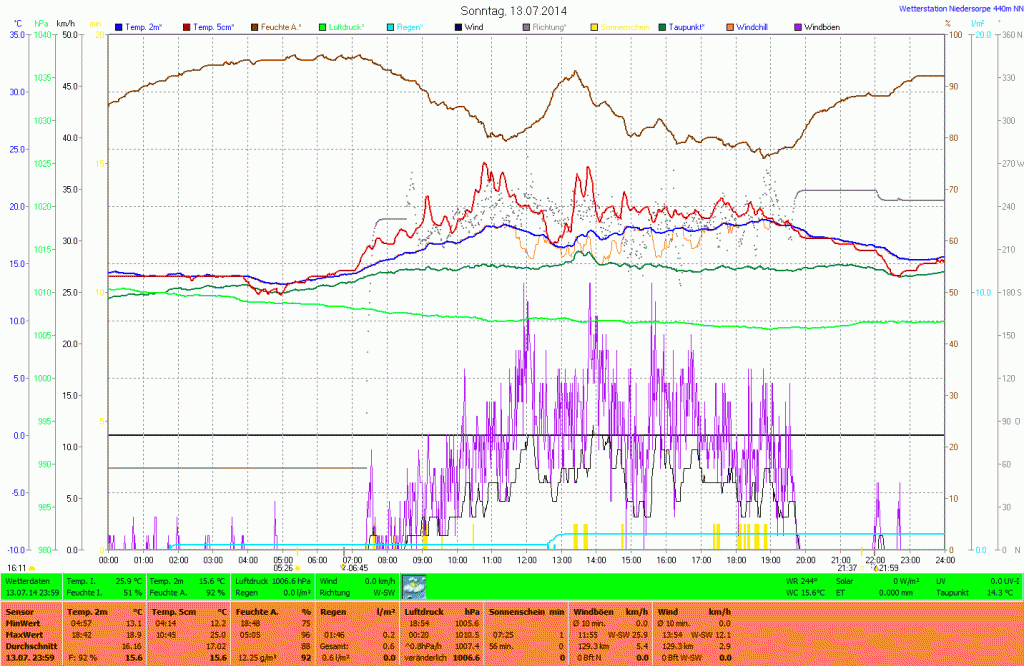Screen dimensions: 1024x666
Task: Click the purple Windböen legend square
Action: click(x=798, y=26)
